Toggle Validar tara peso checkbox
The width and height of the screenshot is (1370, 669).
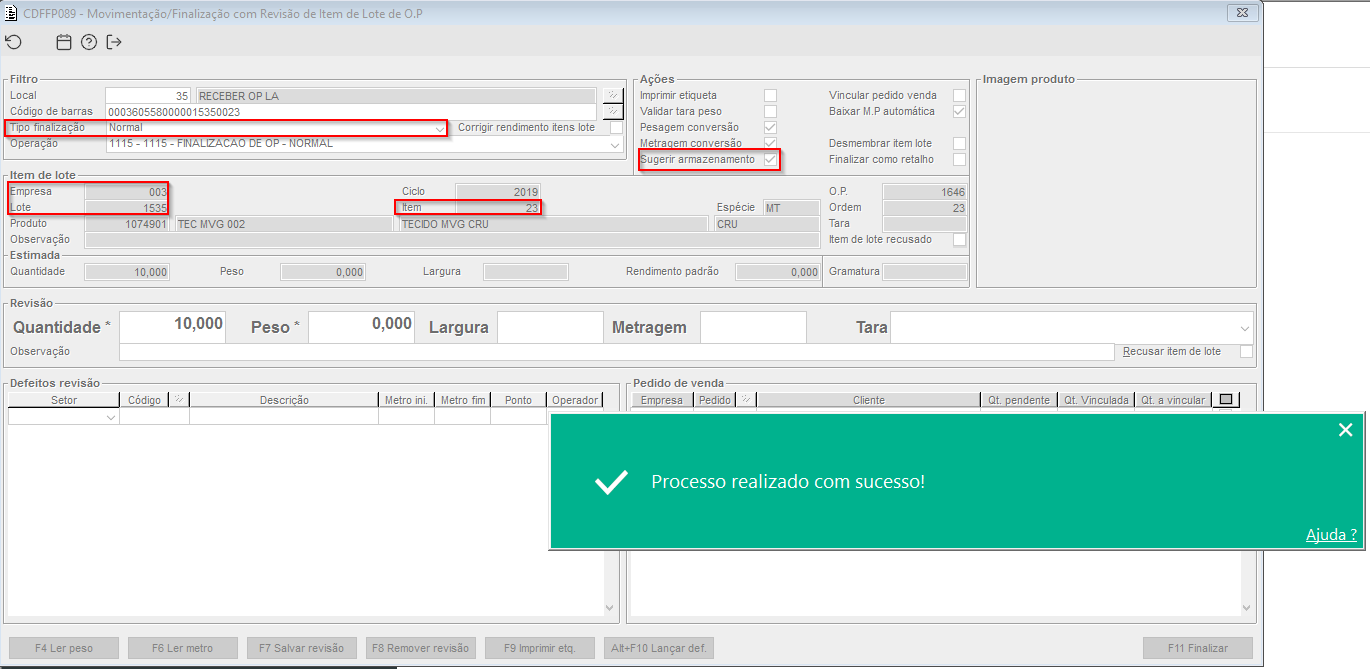click(x=770, y=112)
